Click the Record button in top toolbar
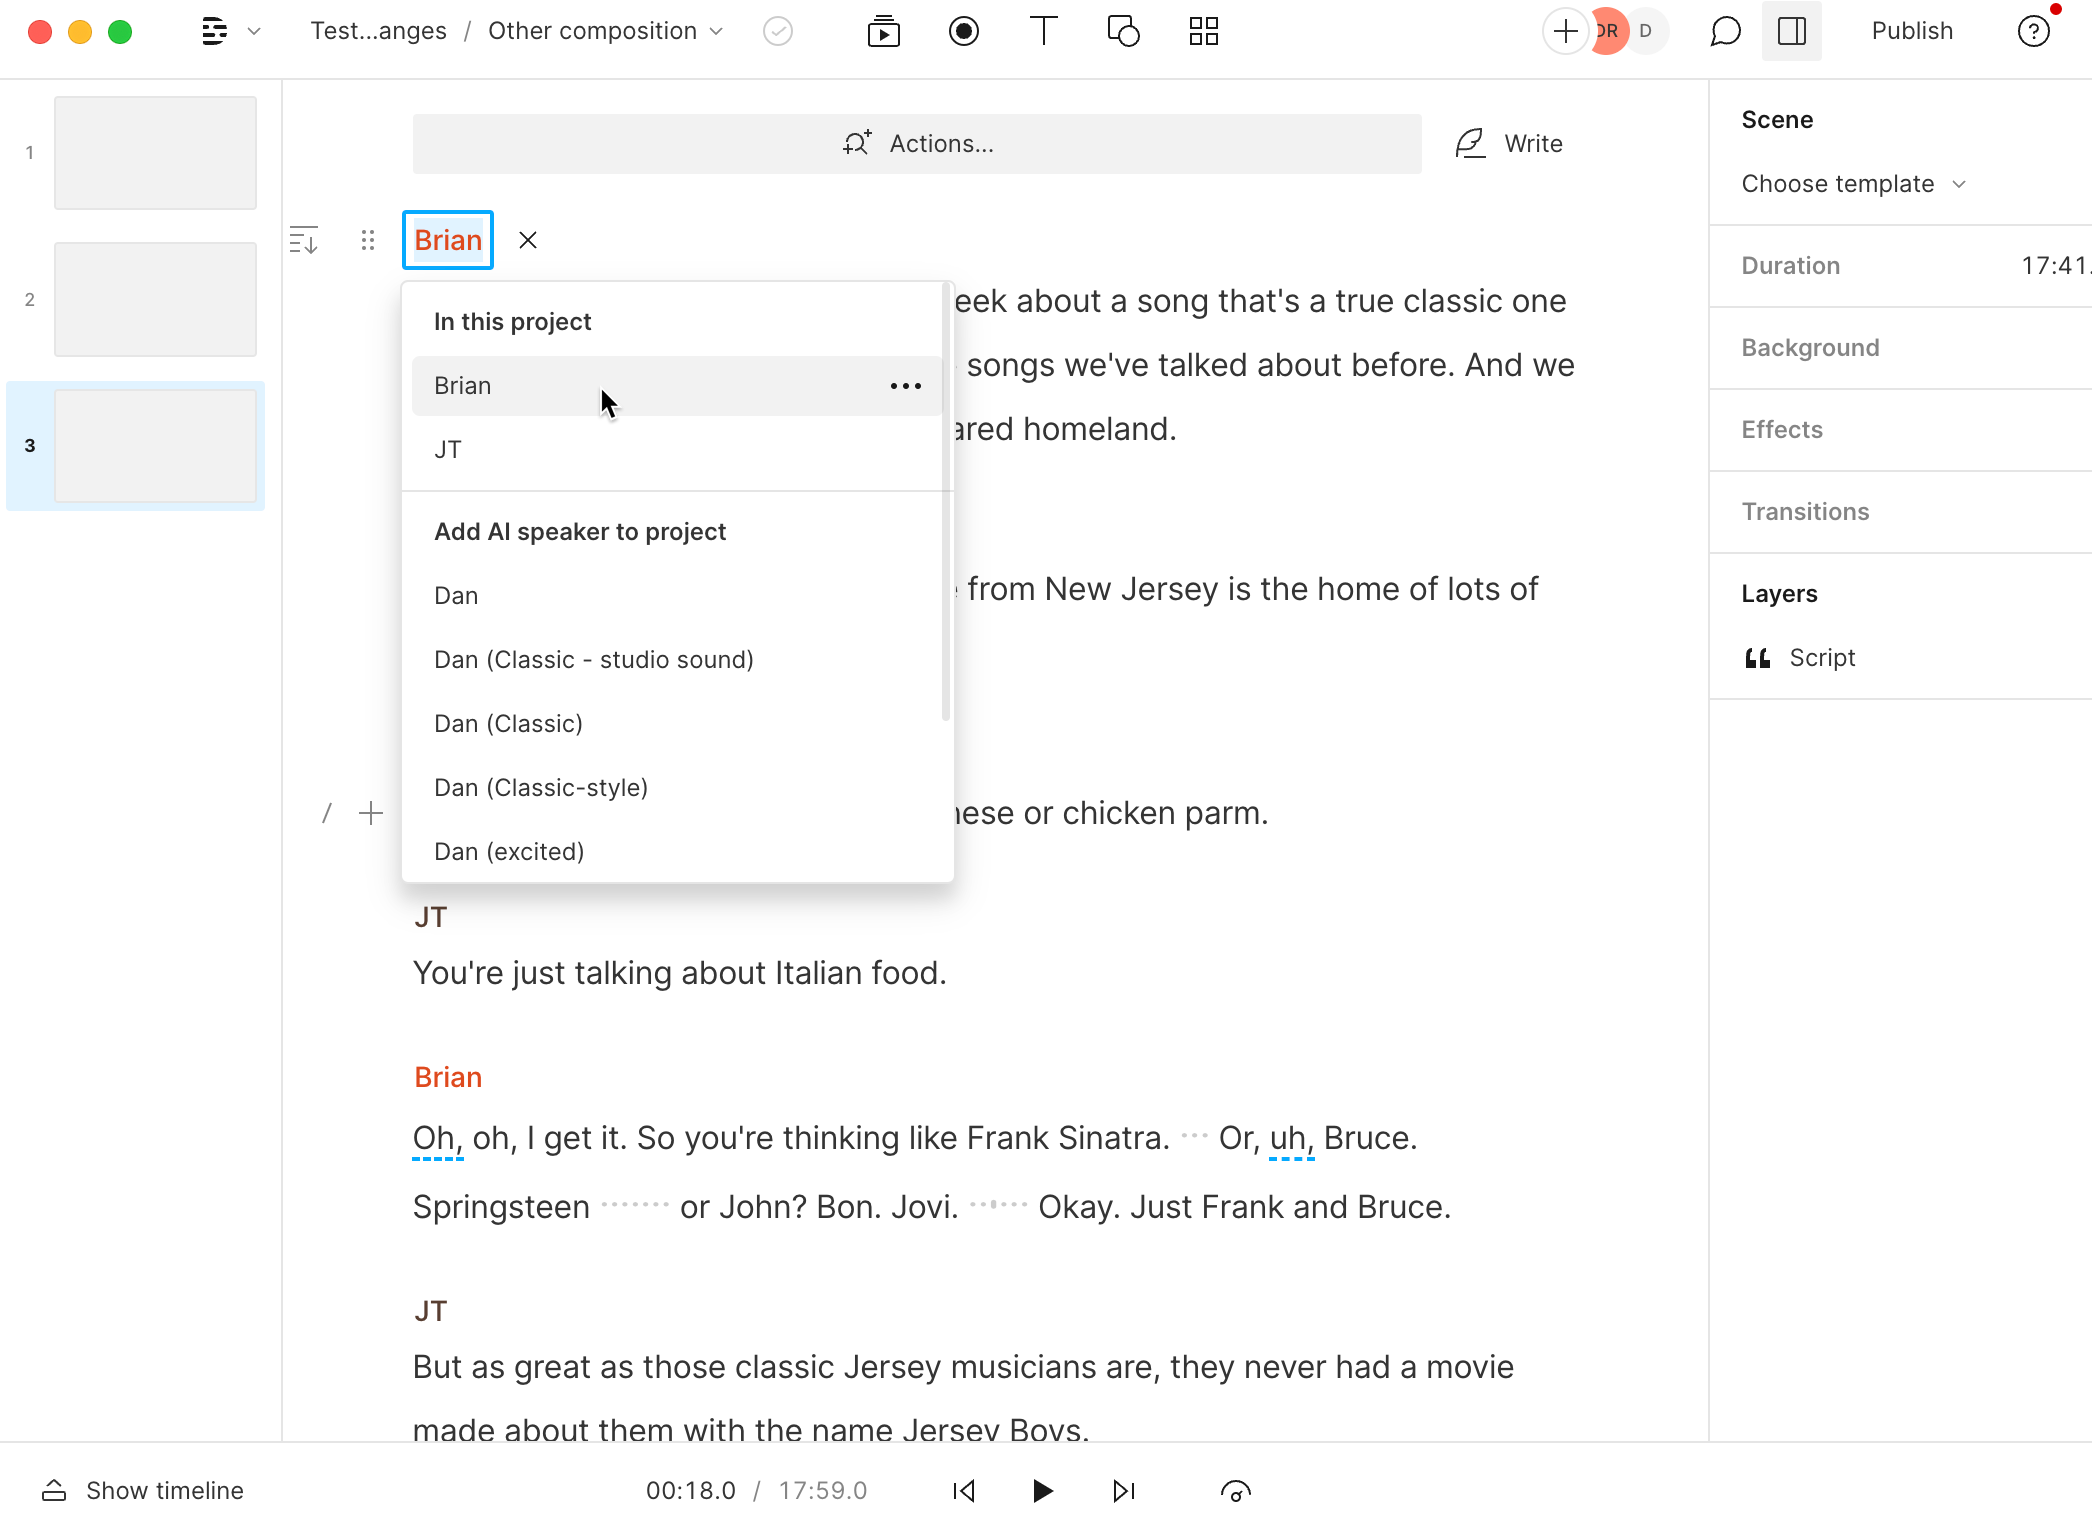This screenshot has width=2092, height=1528. click(963, 31)
